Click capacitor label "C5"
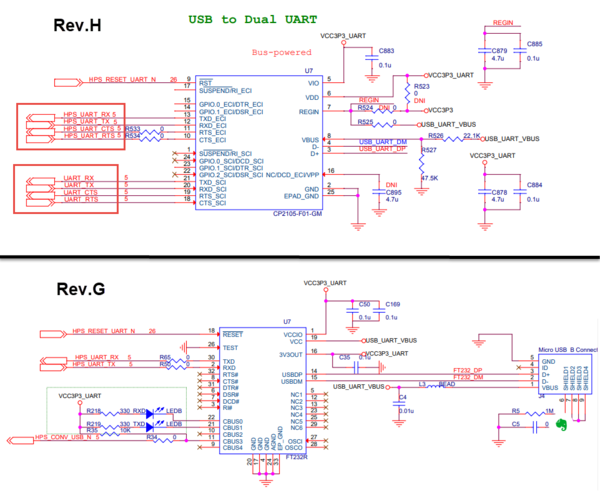This screenshot has height=491, width=600. click(516, 424)
